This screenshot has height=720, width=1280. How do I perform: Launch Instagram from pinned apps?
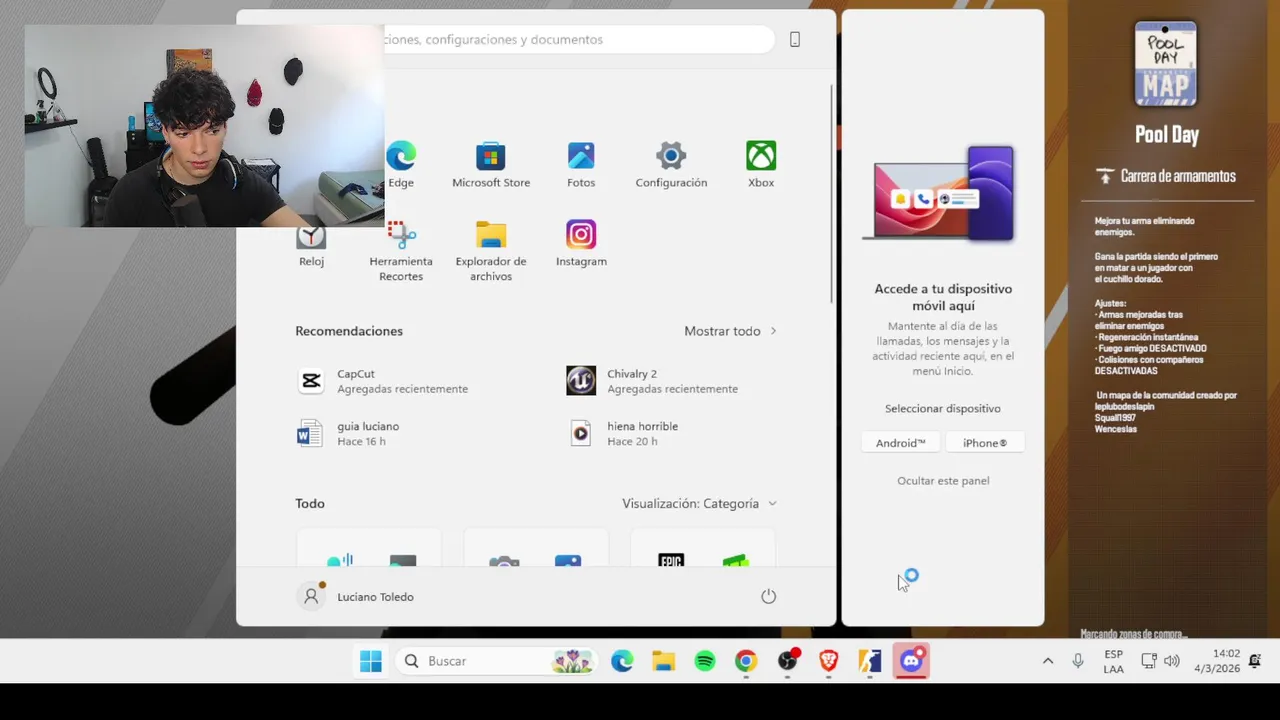(x=581, y=243)
